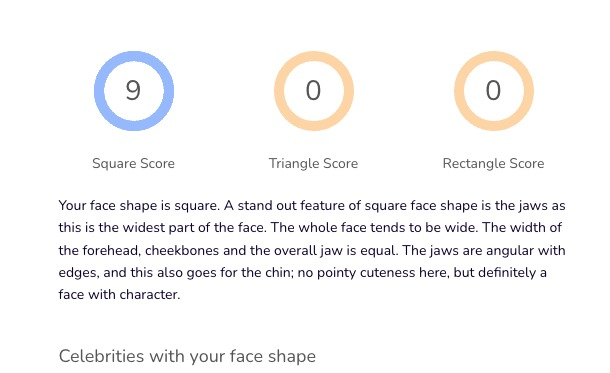Click the blue Square Score ring
610x373 pixels.
click(x=134, y=91)
